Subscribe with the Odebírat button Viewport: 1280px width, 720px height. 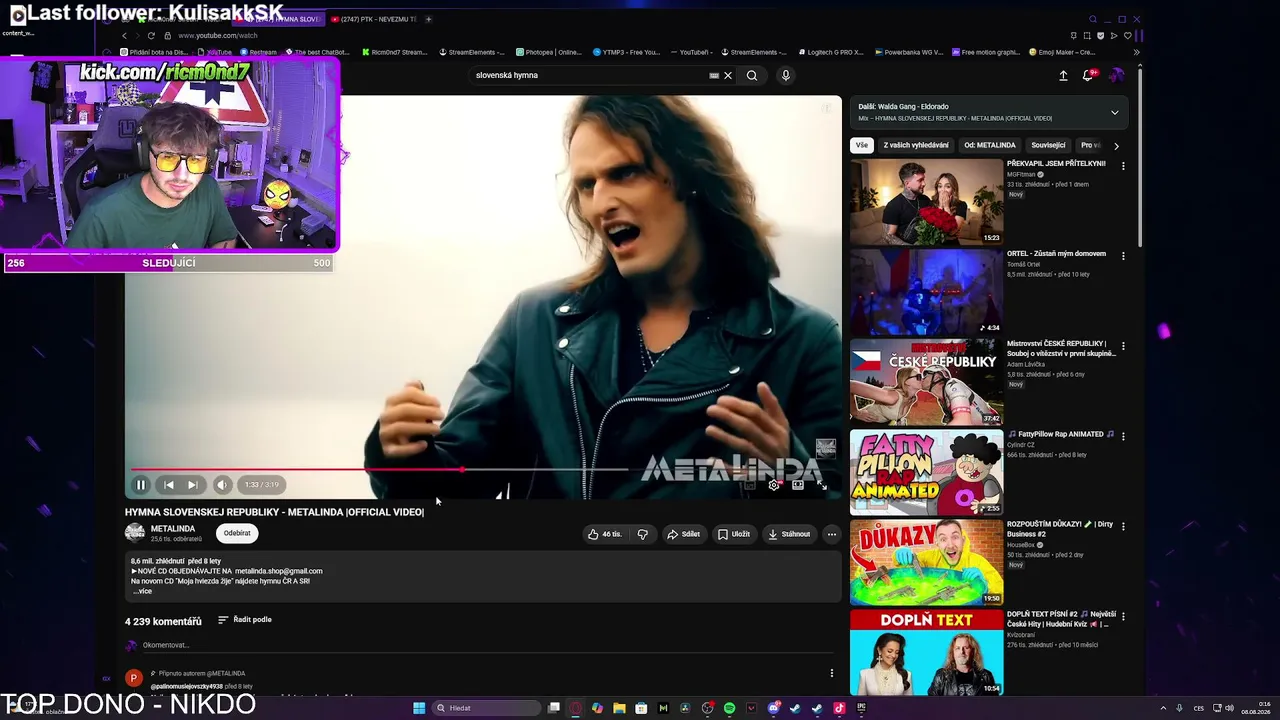(x=237, y=533)
